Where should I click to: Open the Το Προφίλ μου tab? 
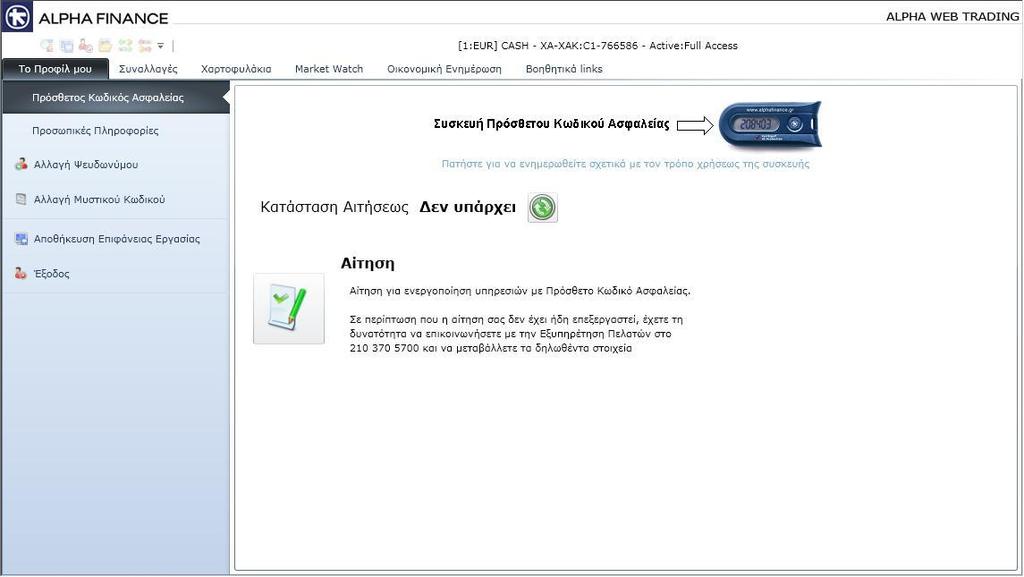(x=56, y=69)
